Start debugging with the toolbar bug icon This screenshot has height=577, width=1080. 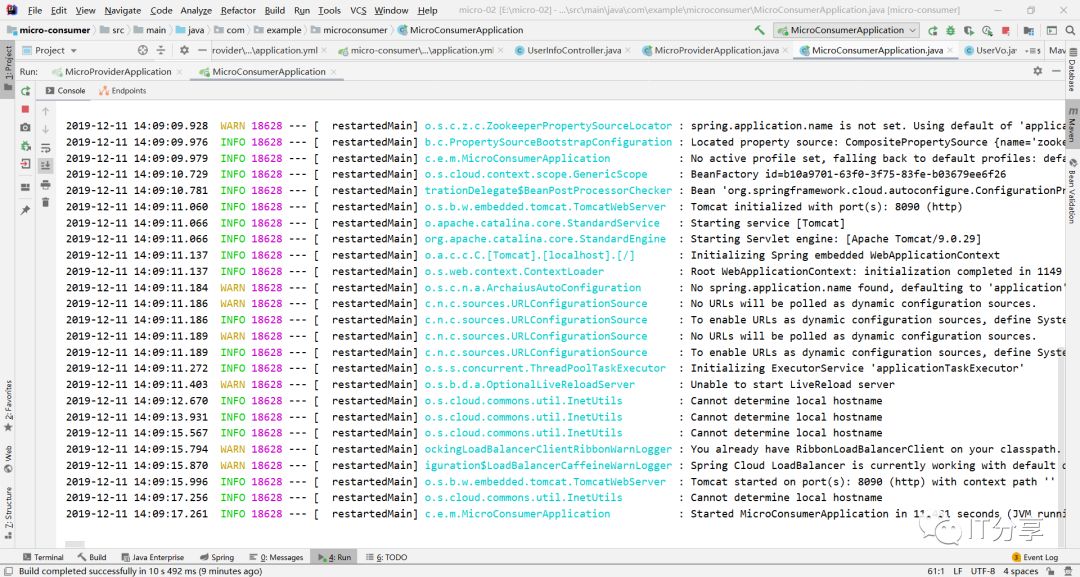951,30
